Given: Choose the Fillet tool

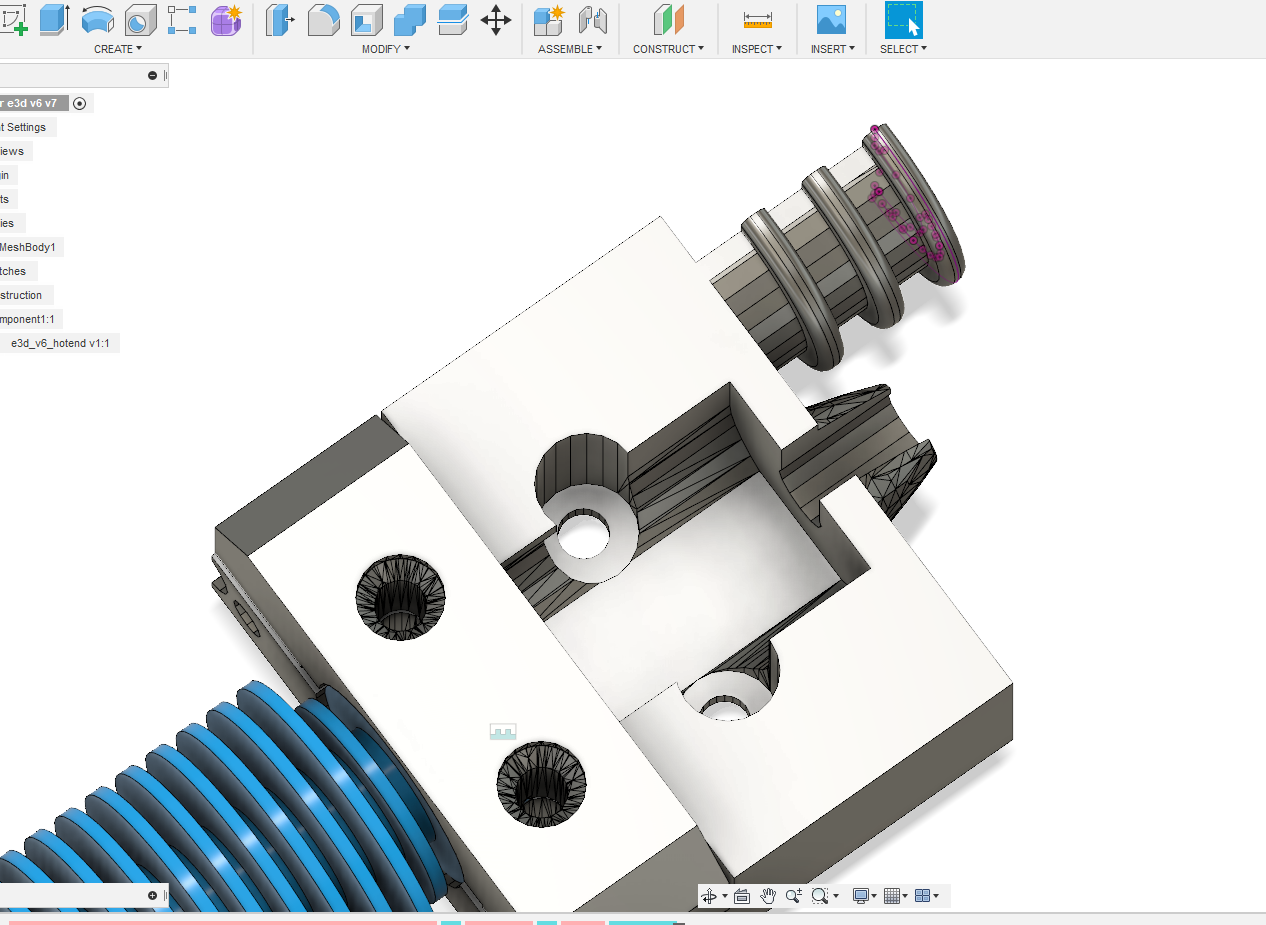Looking at the screenshot, I should coord(323,20).
